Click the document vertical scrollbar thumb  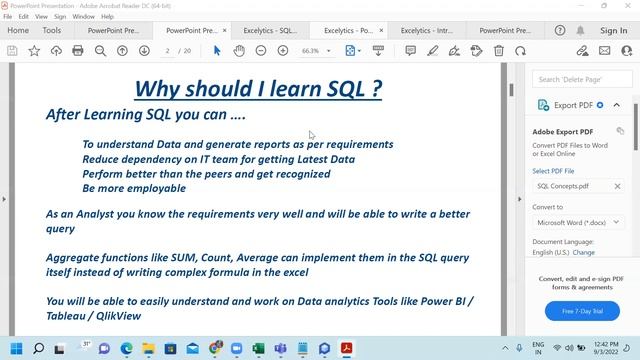coord(511,89)
